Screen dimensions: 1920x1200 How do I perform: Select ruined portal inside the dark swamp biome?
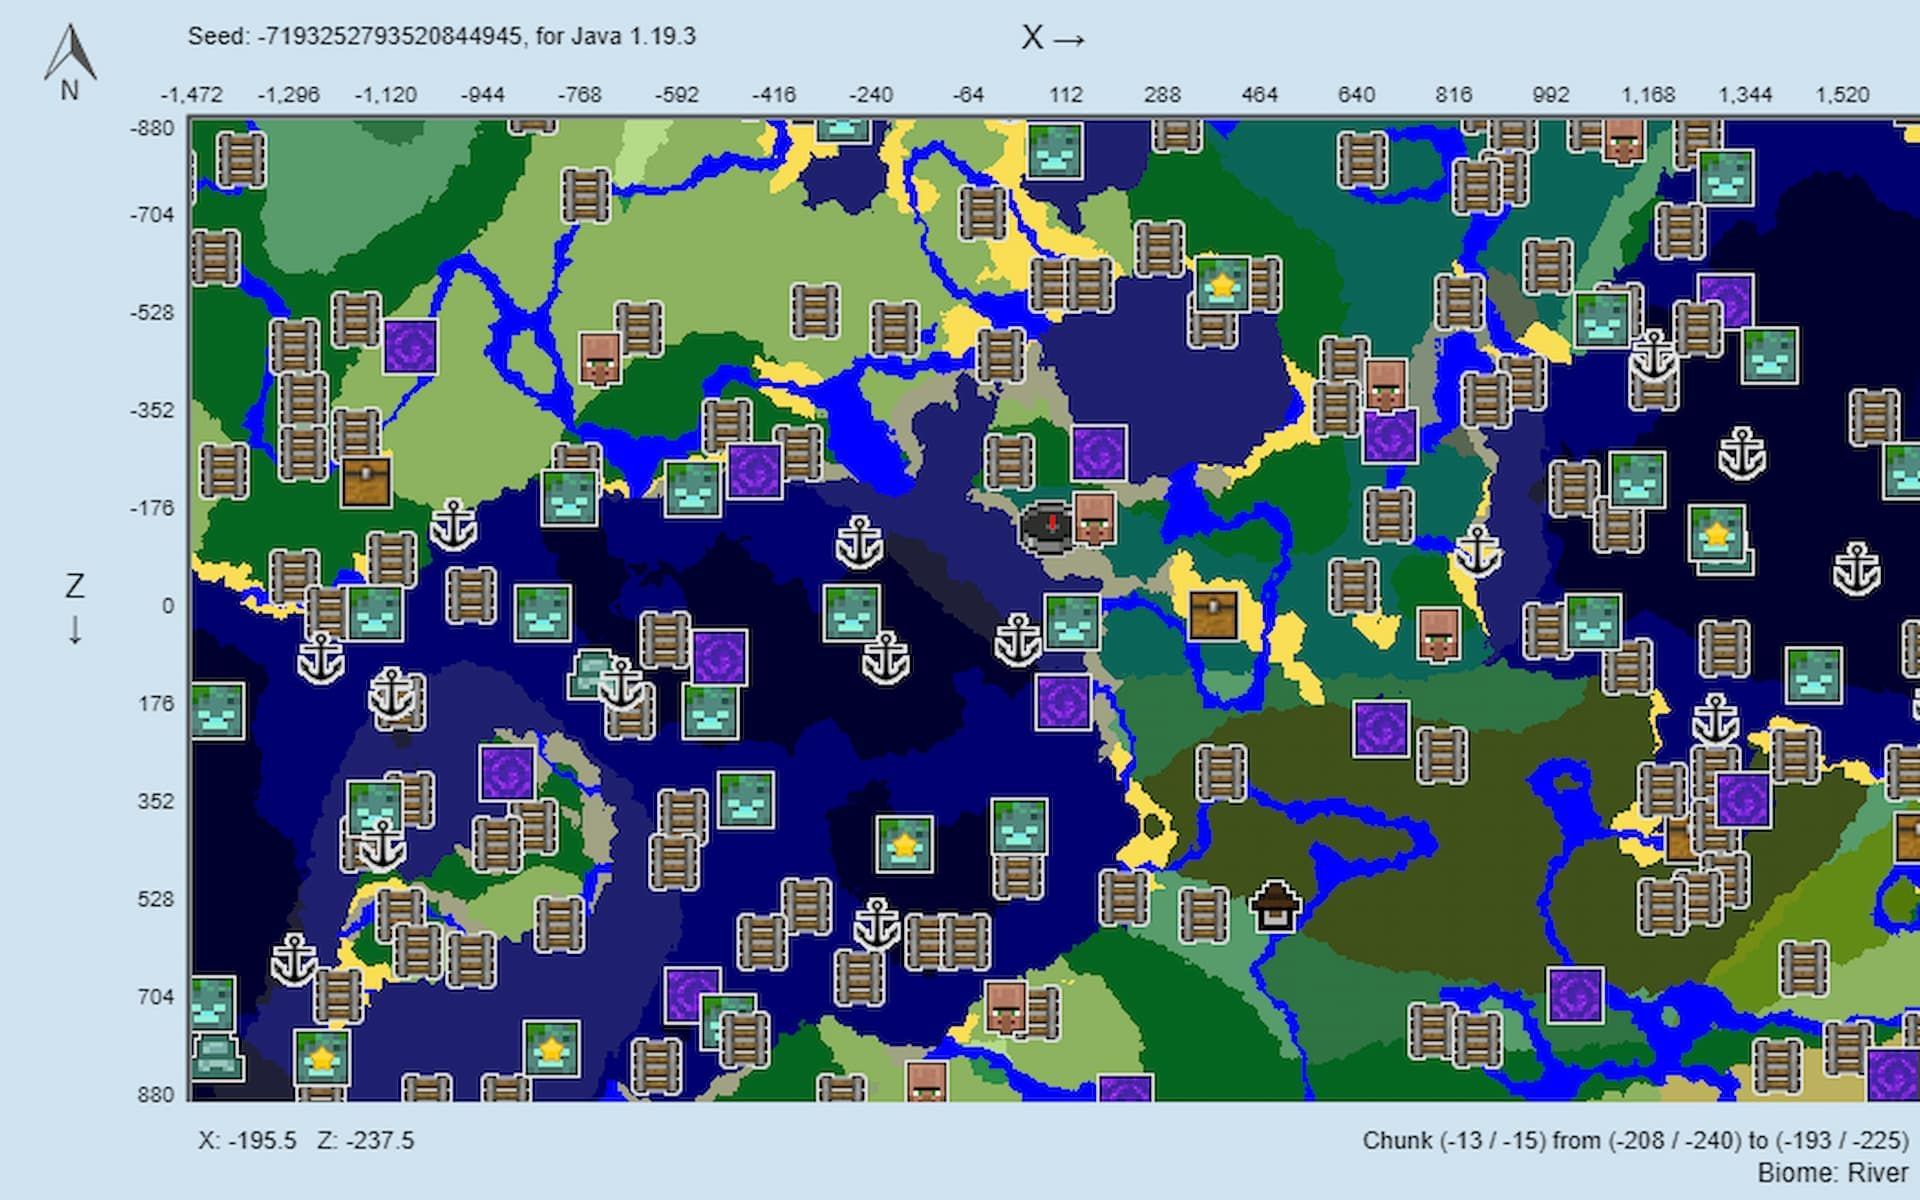pos(1380,727)
